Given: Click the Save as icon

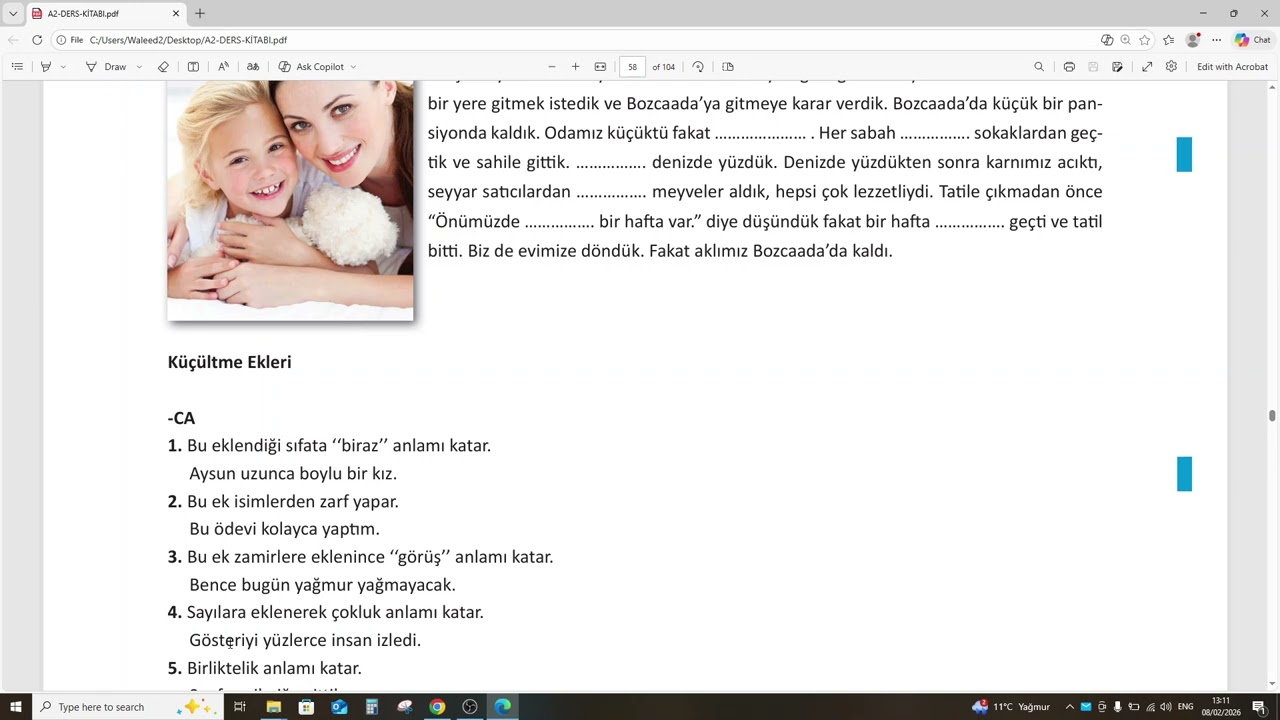Looking at the screenshot, I should coord(1117,67).
